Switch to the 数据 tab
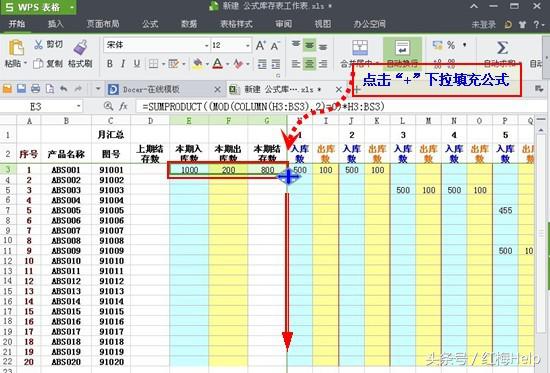This screenshot has width=550, height=373. tap(189, 24)
